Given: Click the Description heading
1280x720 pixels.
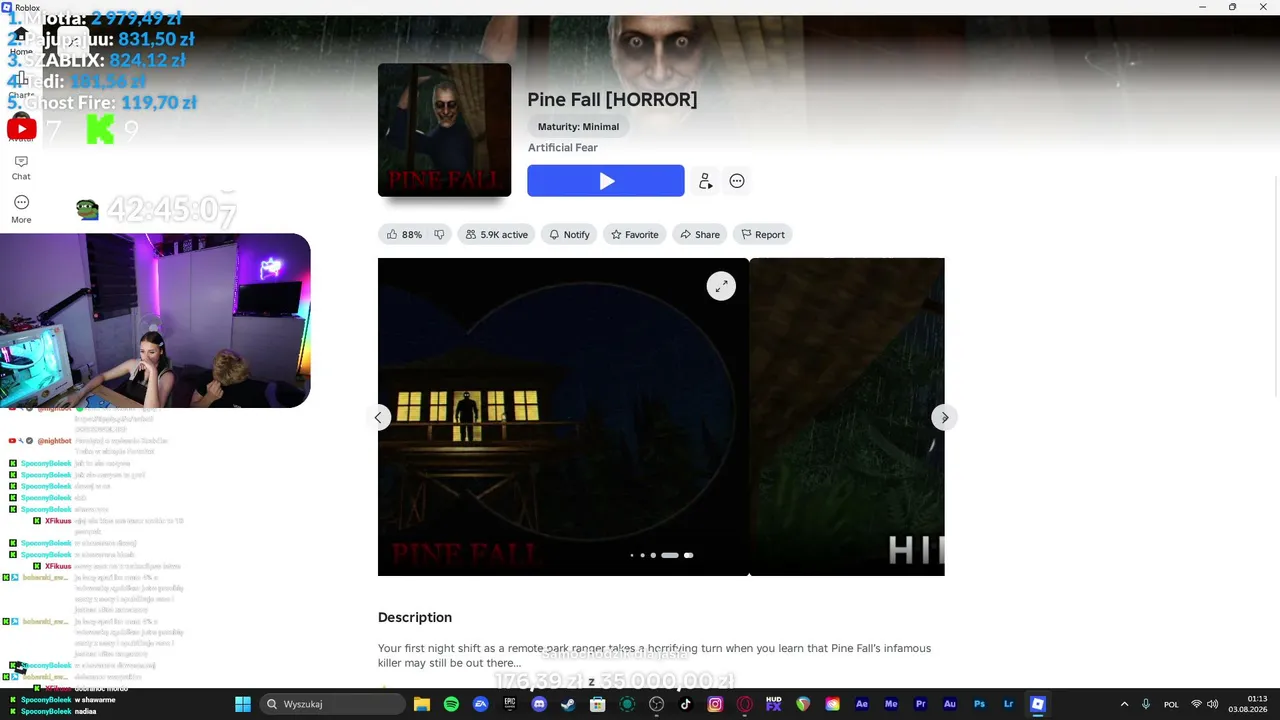Looking at the screenshot, I should [x=415, y=618].
